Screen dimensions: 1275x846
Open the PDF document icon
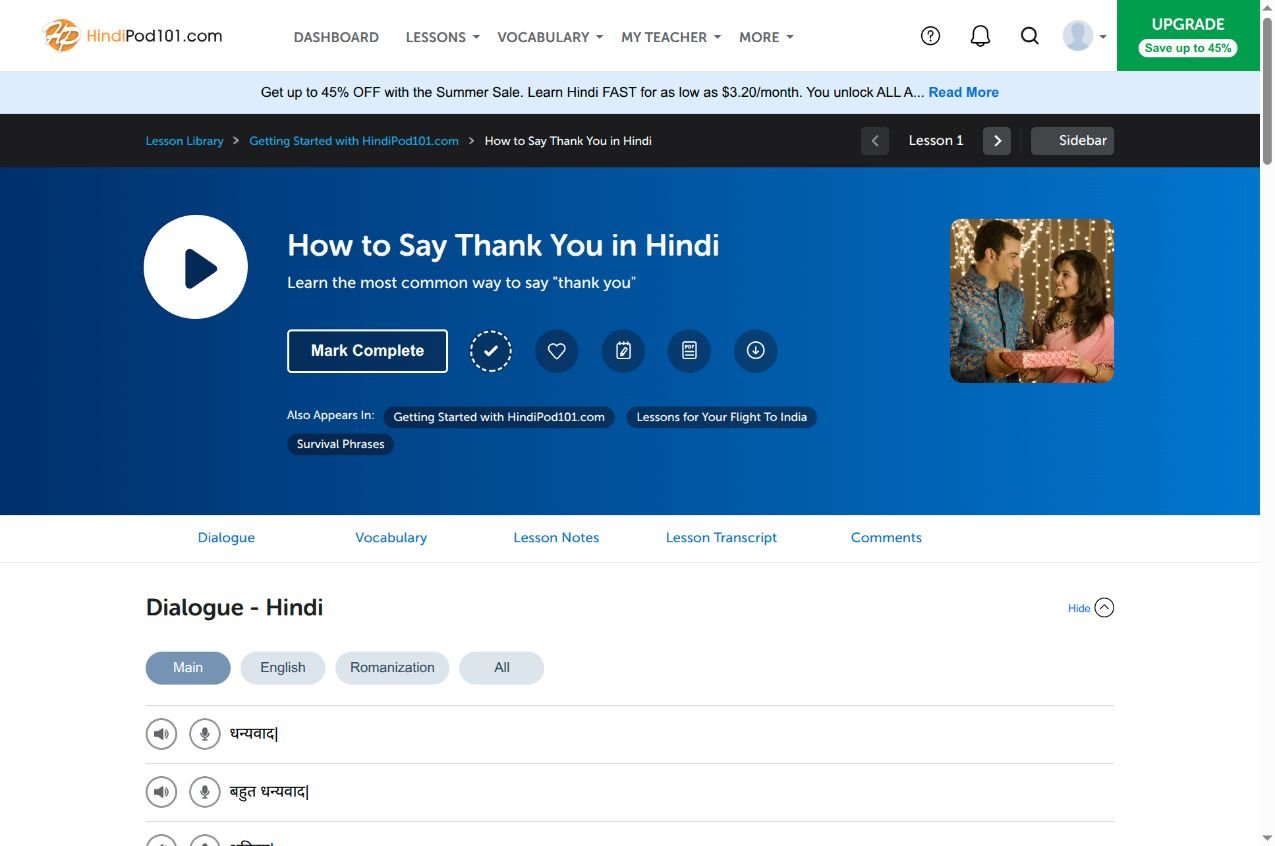click(689, 351)
